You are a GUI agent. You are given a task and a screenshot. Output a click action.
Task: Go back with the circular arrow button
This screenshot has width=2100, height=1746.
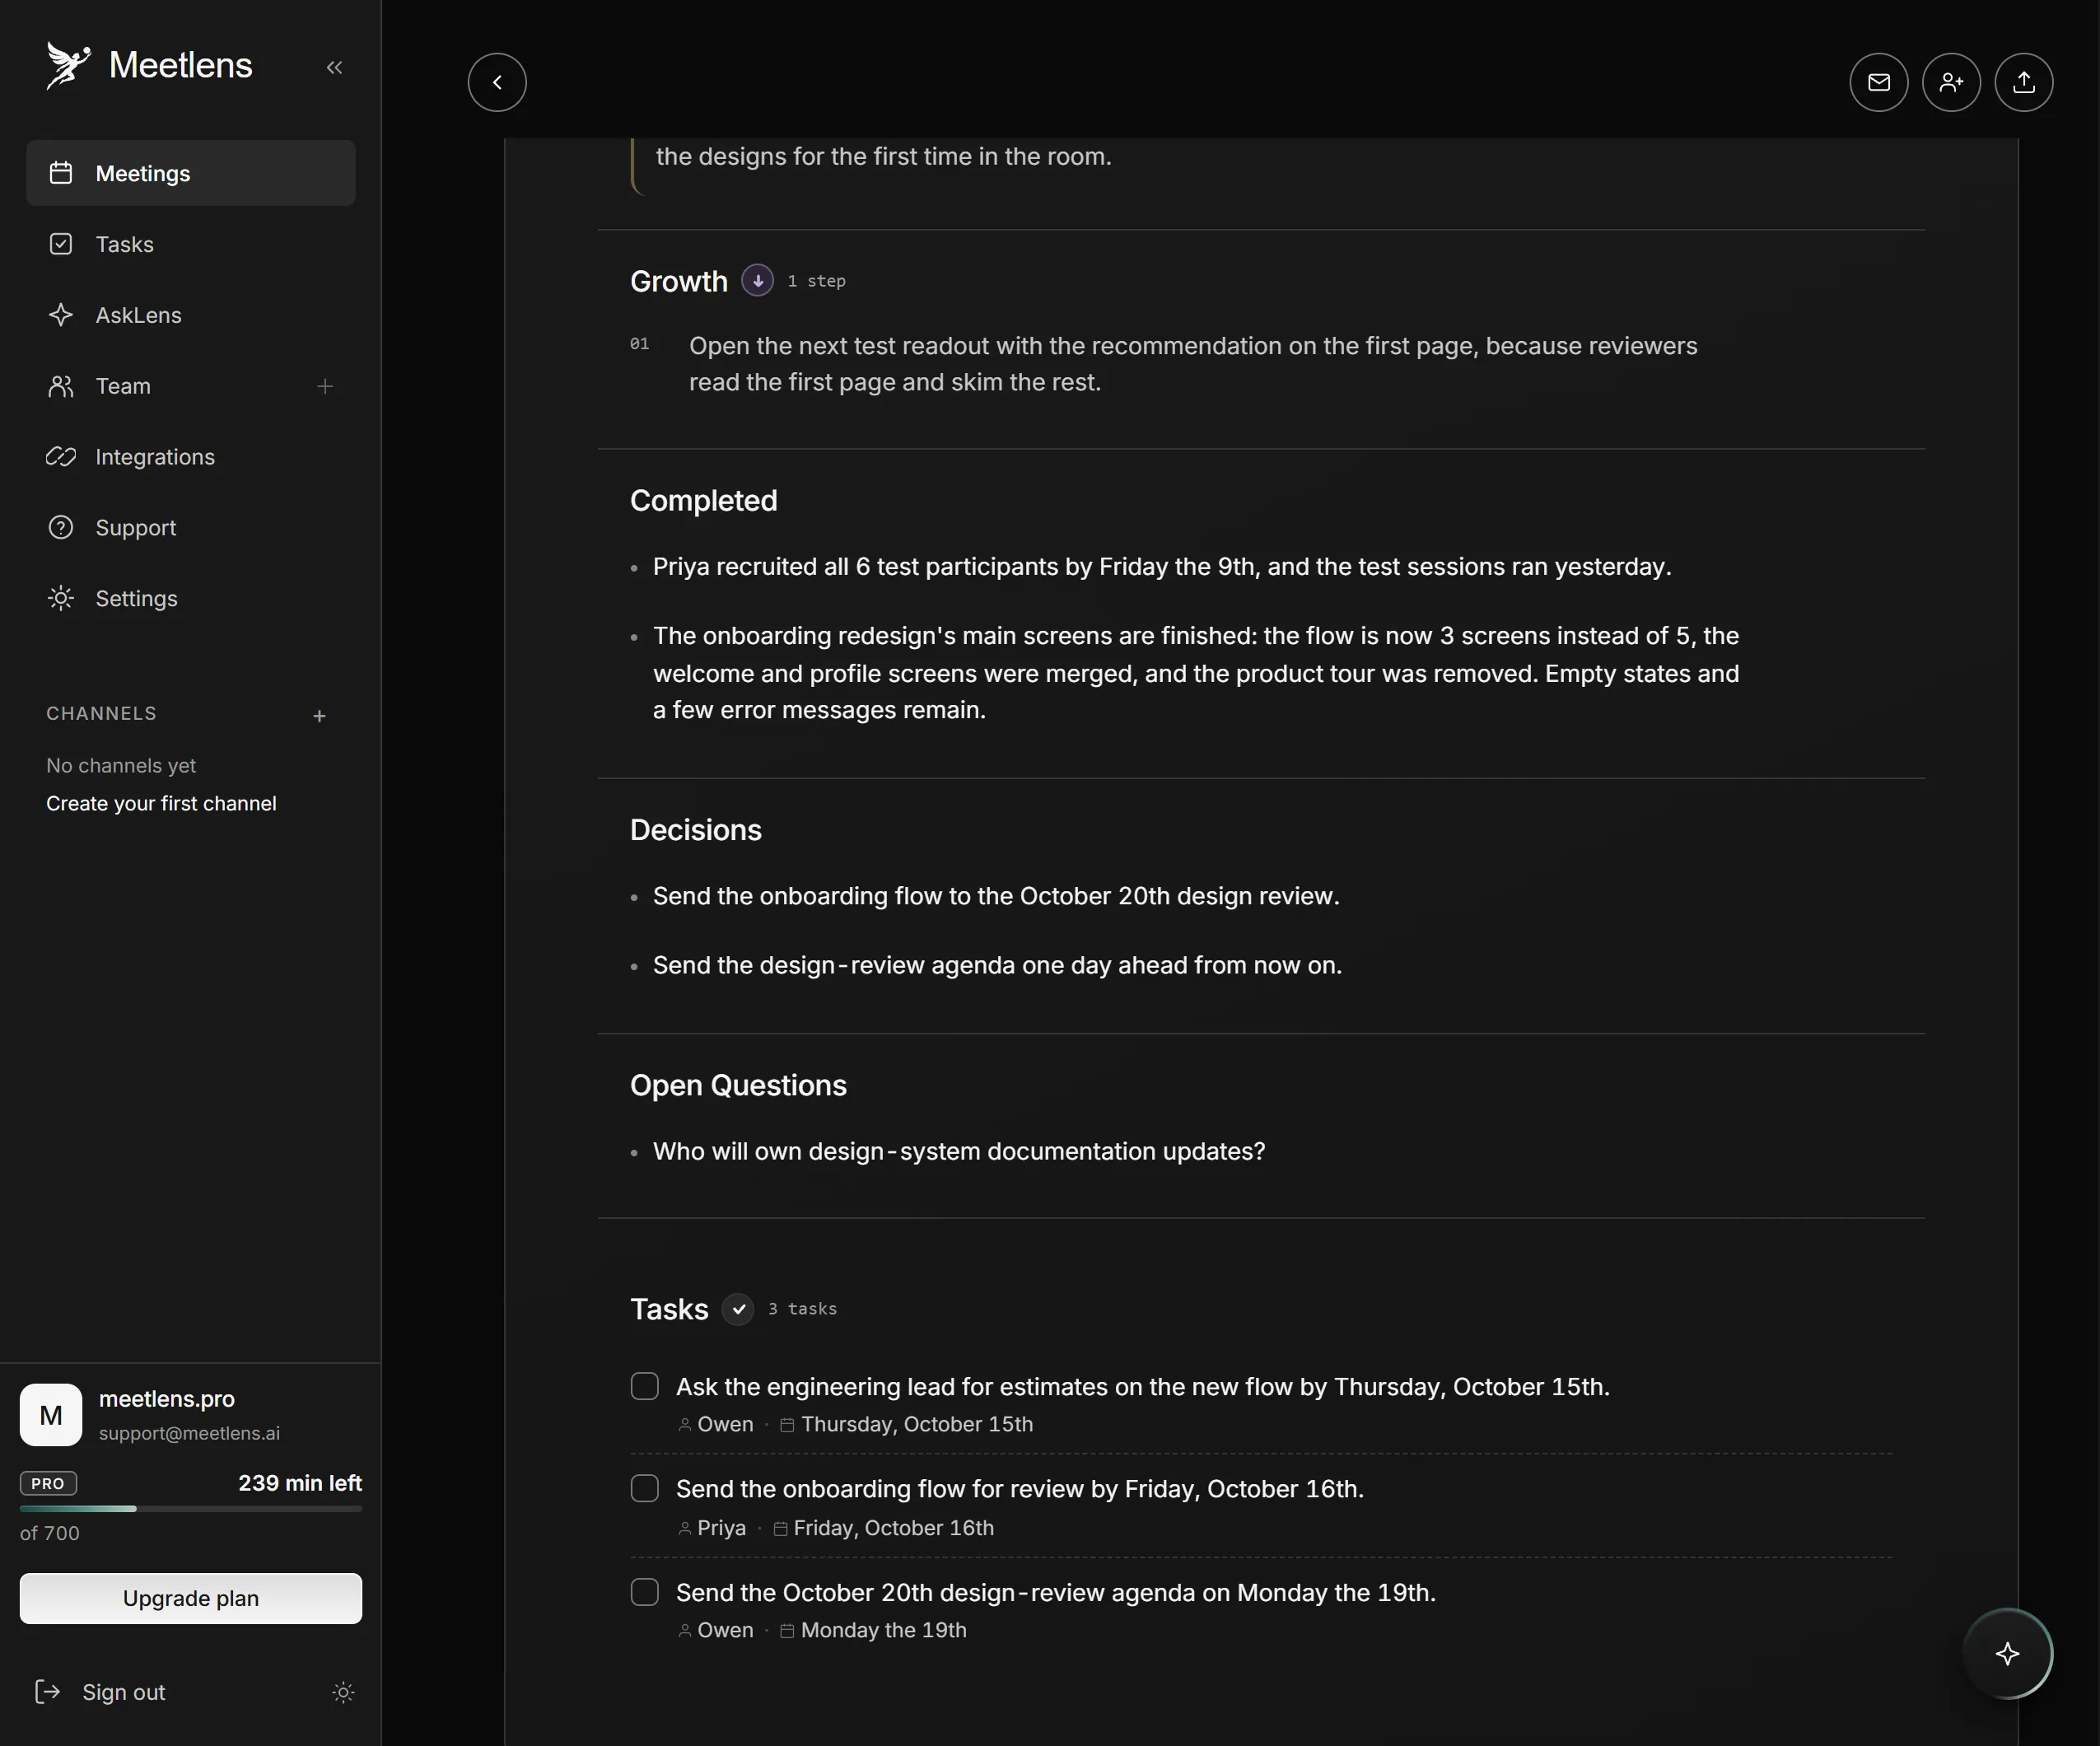(x=497, y=82)
